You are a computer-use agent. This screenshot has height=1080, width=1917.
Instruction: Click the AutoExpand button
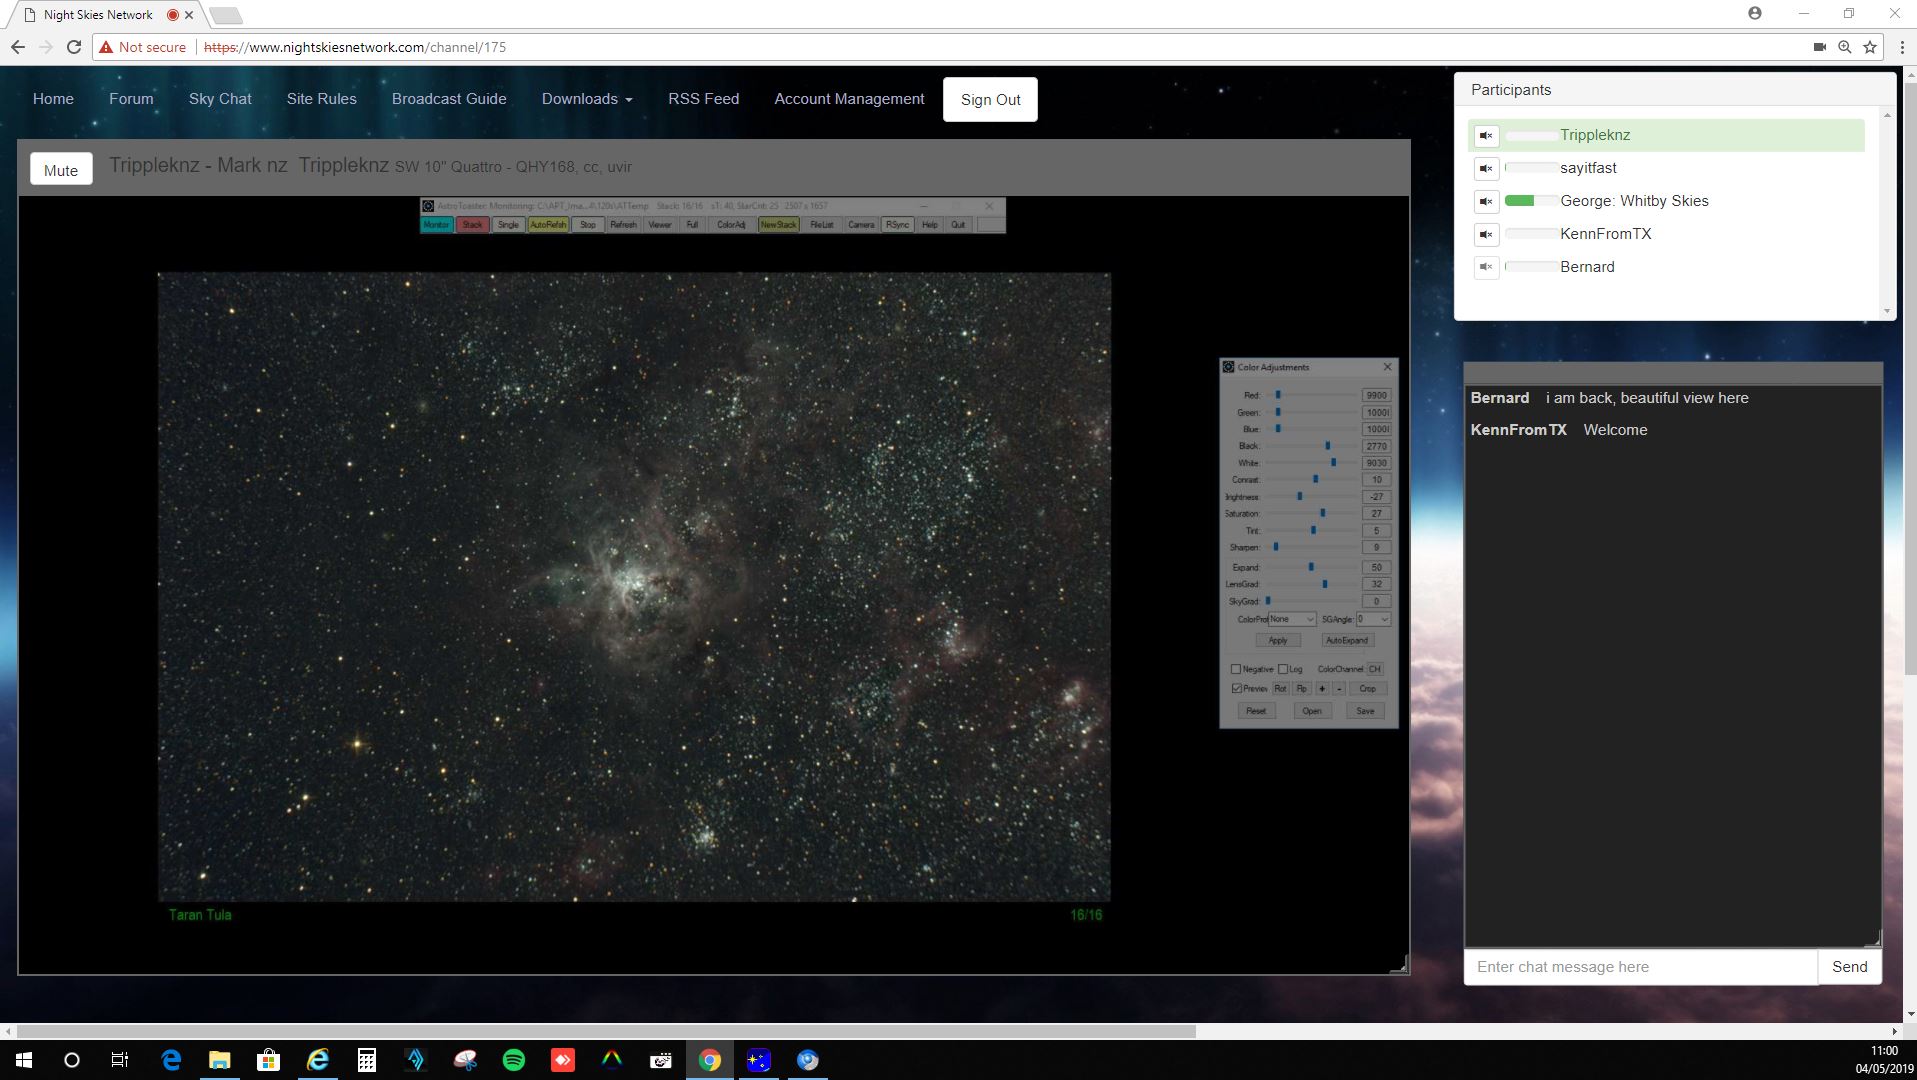1347,640
